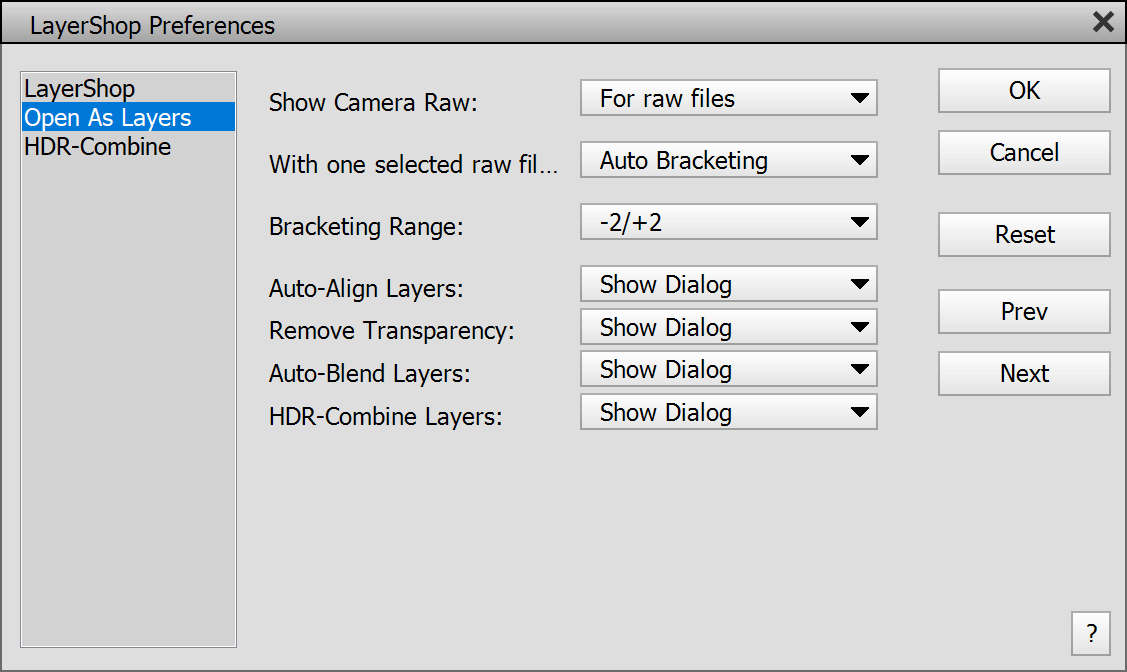Reset preferences with the Reset button
This screenshot has height=672, width=1127.
pos(1024,235)
